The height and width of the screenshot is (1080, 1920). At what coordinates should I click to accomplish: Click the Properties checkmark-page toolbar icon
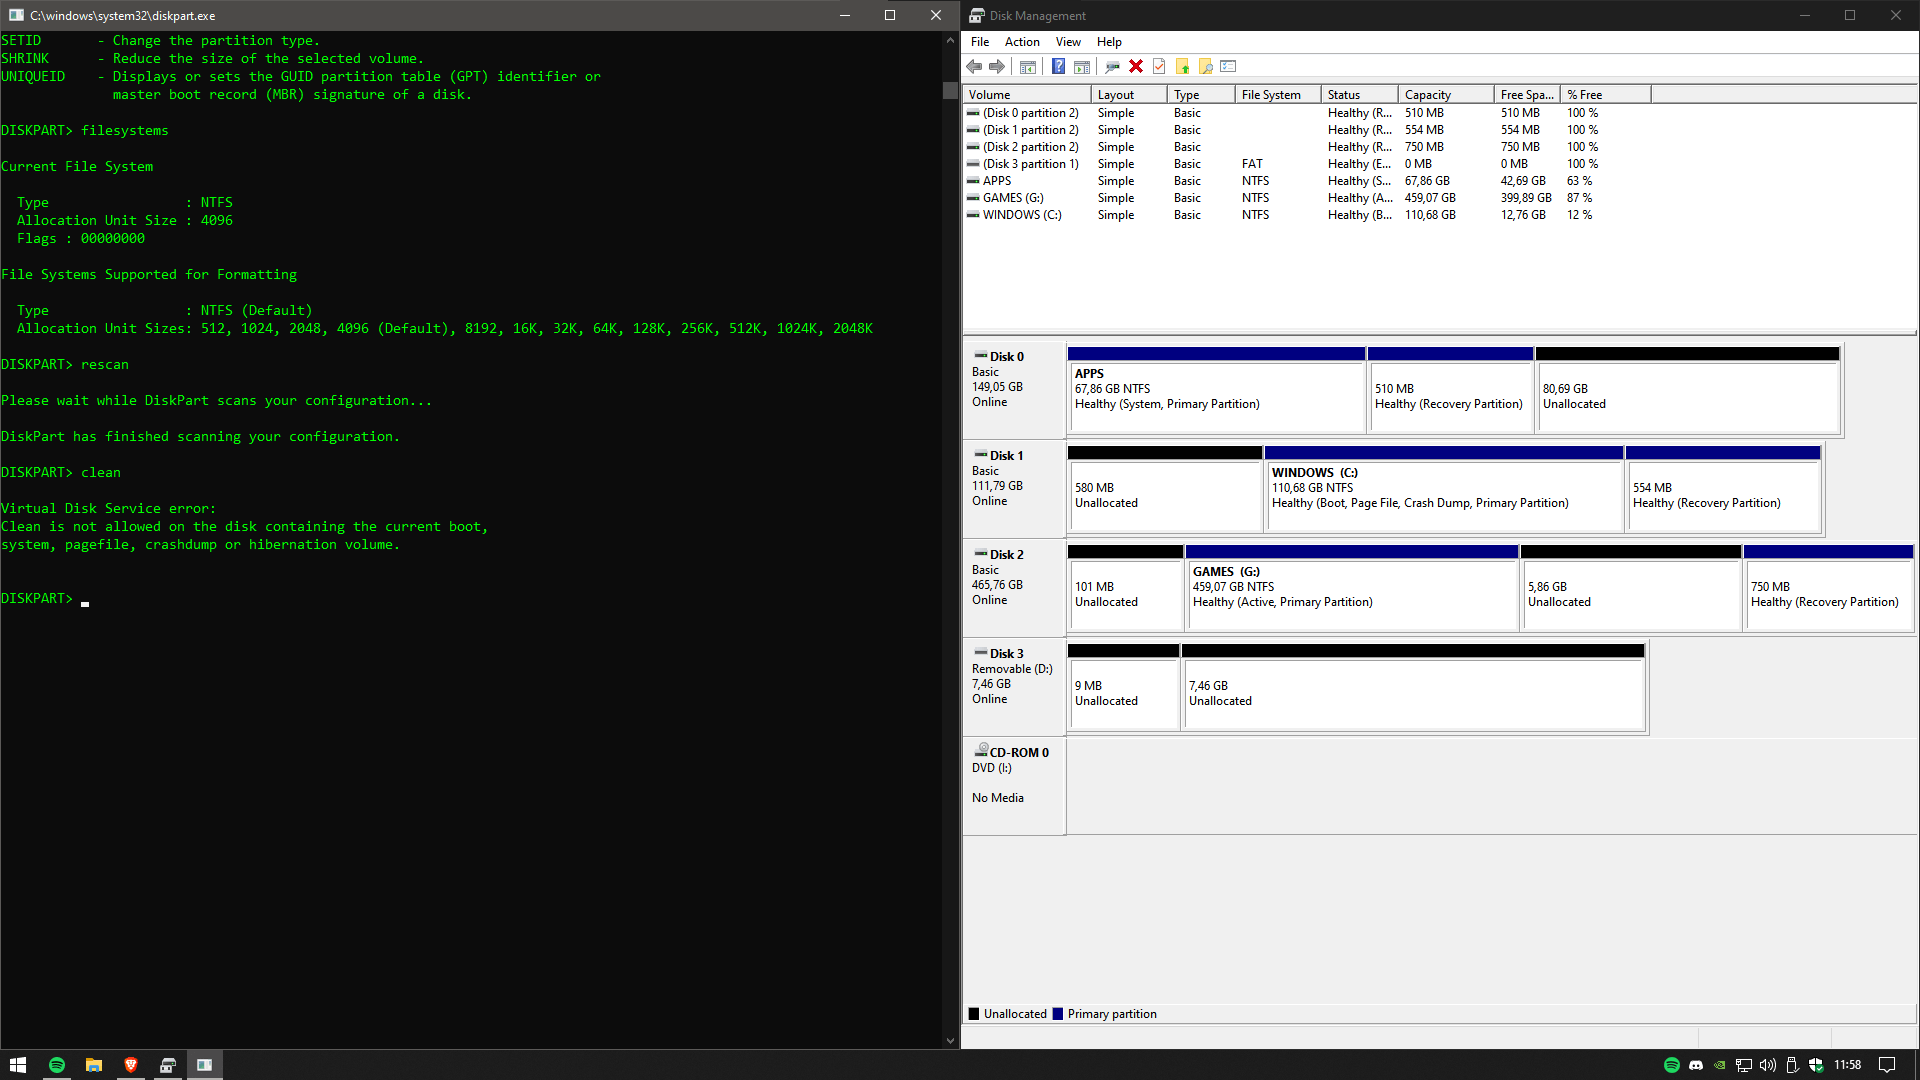pos(1159,67)
